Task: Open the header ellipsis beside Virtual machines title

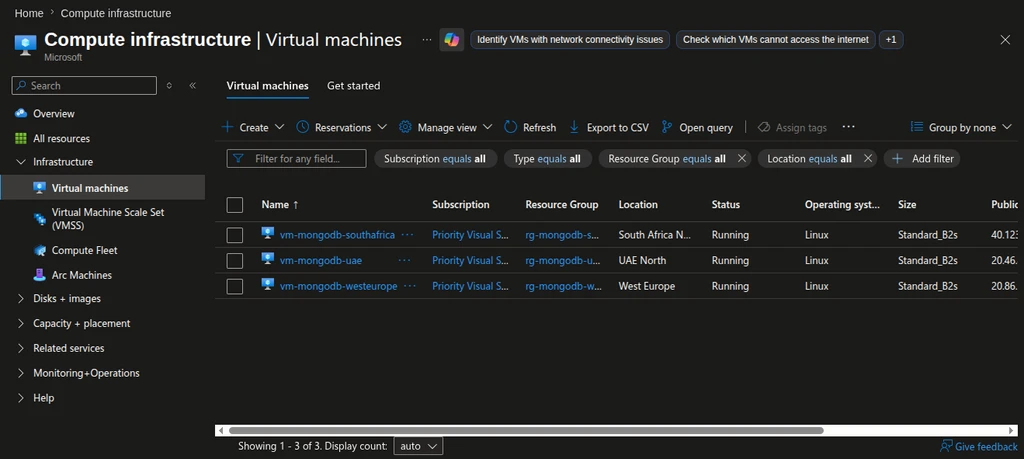Action: point(426,40)
